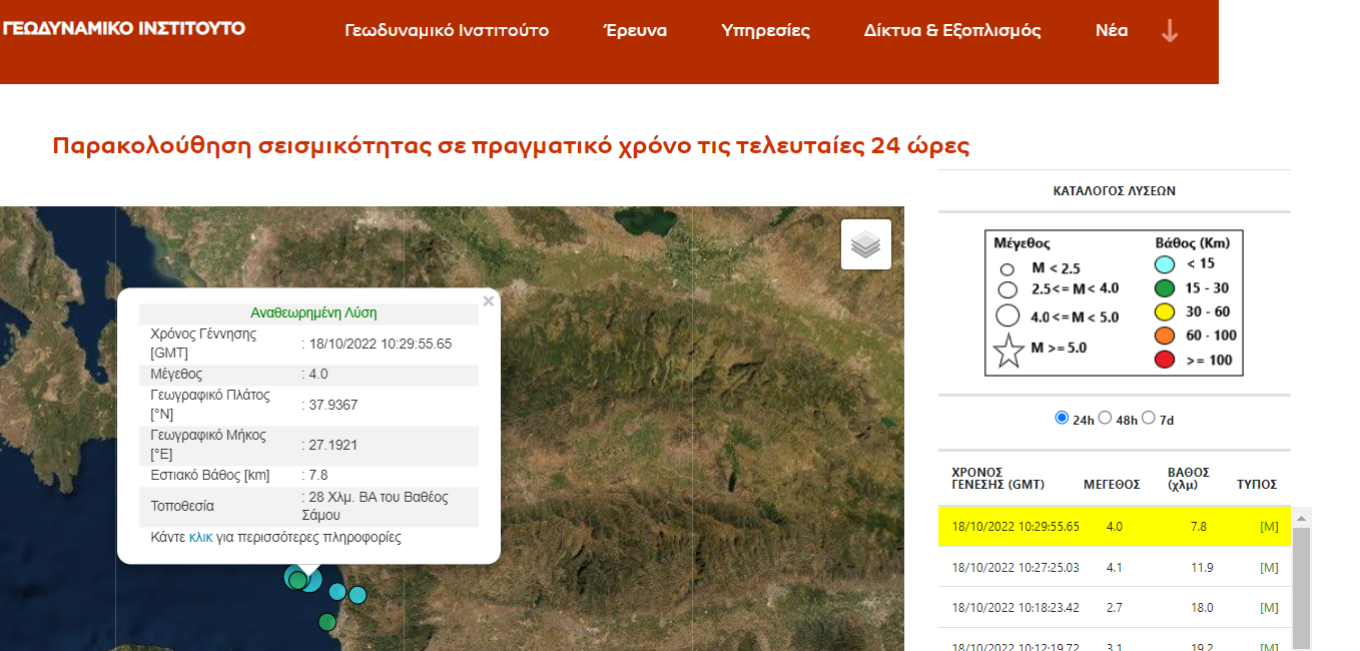Open the Νέα menu item
1360x651 pixels.
coord(1112,31)
